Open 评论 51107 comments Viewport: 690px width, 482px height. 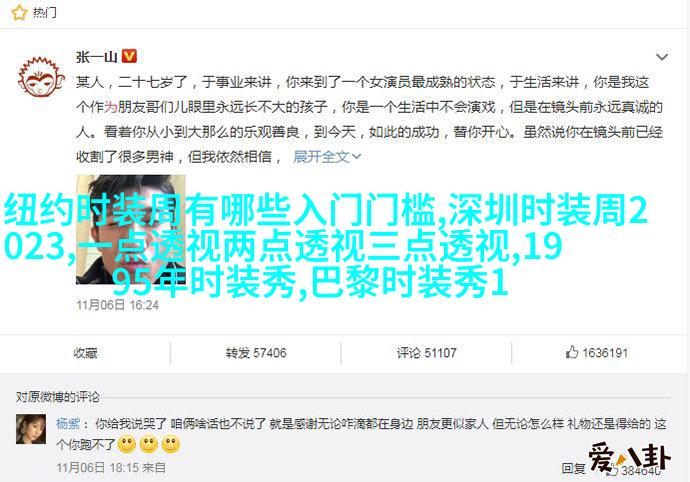coord(426,353)
